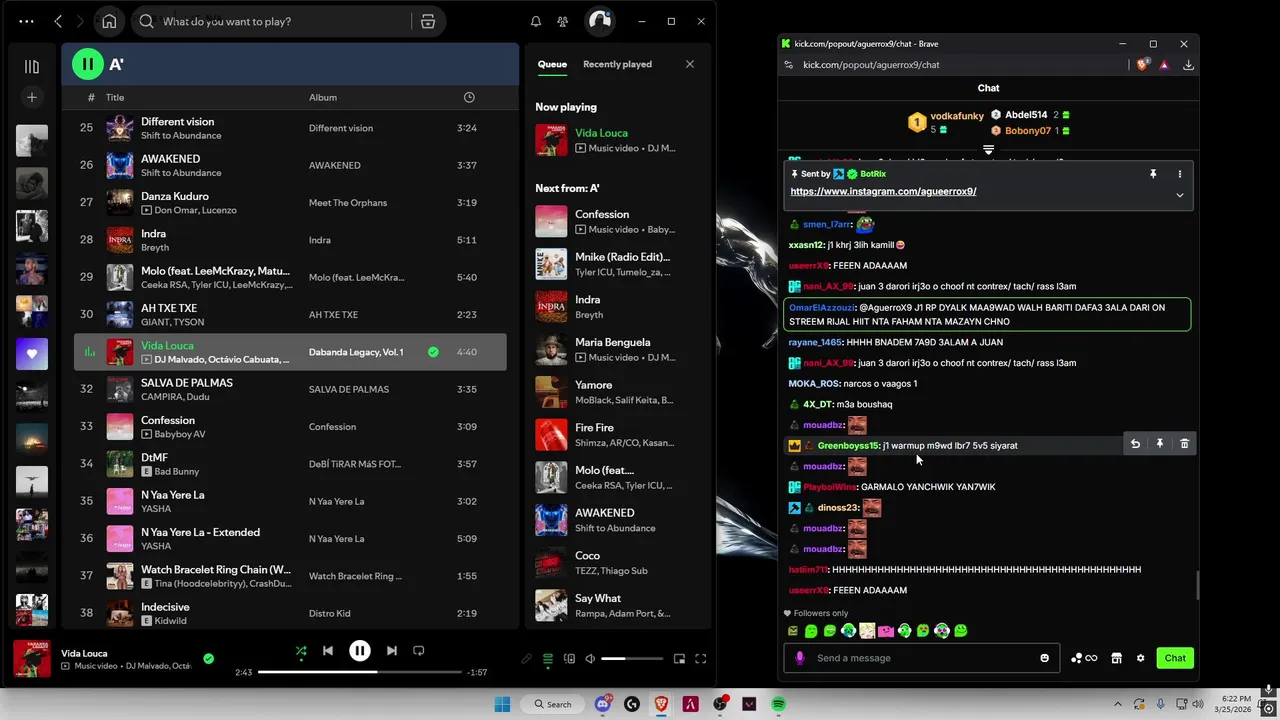Click green pause button in playlist header
Image resolution: width=1280 pixels, height=720 pixels.
tap(88, 64)
